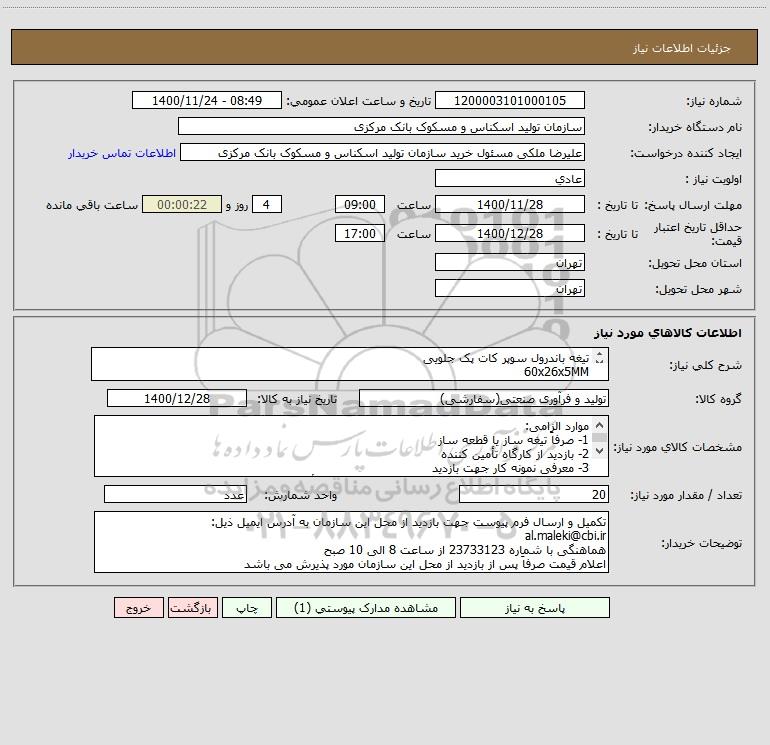
Task: Click the price validity date field beside حداقل تاریخ اعتبار قیمت
Action: click(x=510, y=233)
